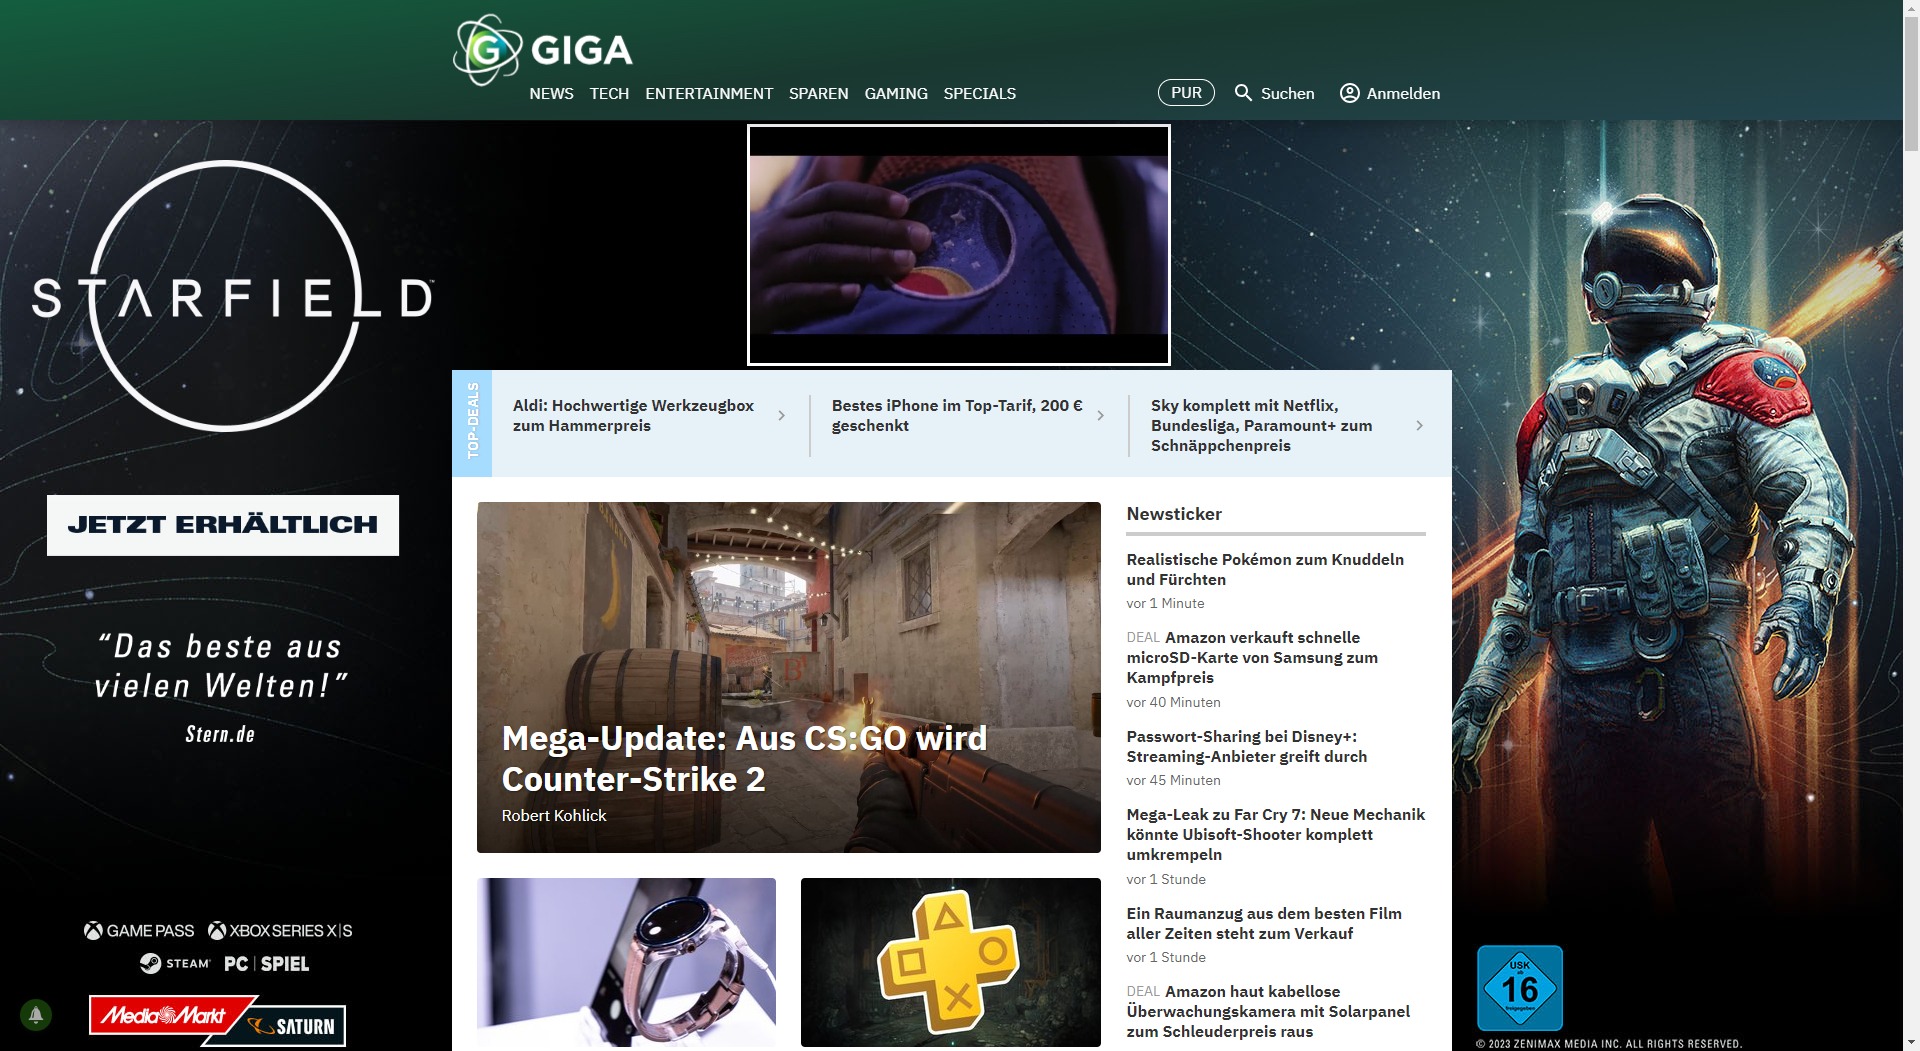Click the search magnifier icon

[x=1243, y=93]
